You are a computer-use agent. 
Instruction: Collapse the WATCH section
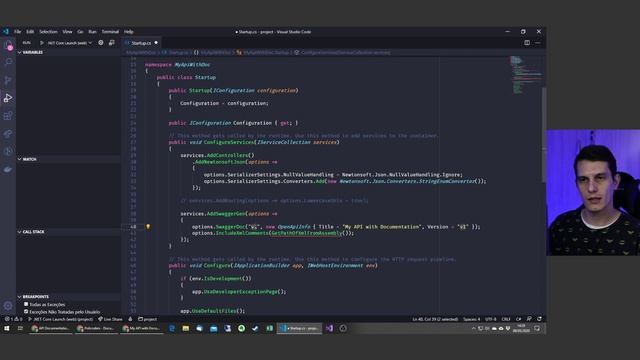[x=68, y=159]
